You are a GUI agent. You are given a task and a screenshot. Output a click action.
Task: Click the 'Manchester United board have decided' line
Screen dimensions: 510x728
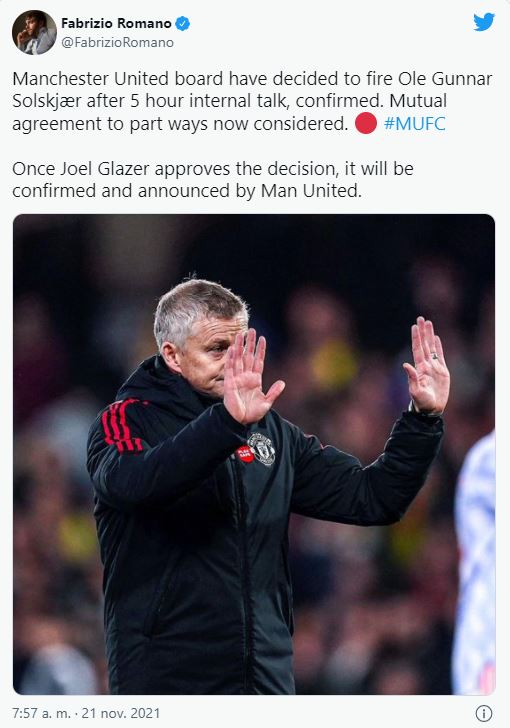(252, 79)
